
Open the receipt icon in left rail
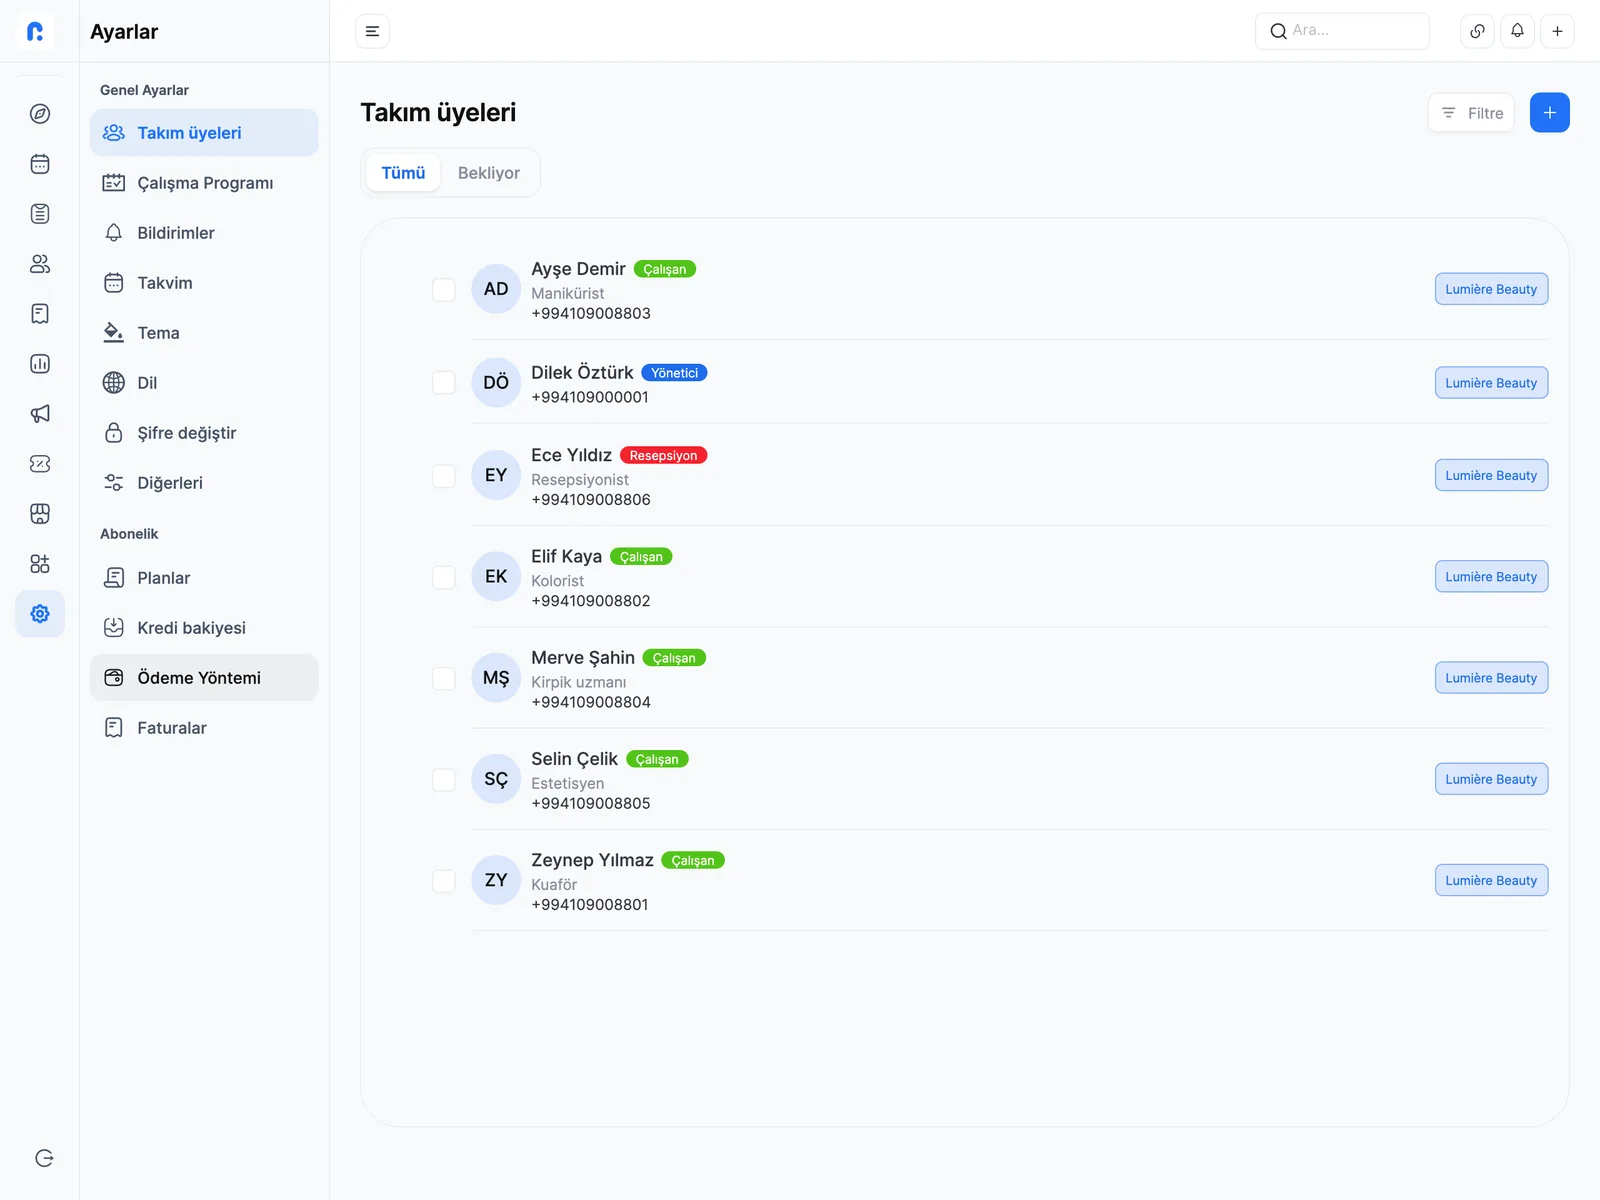40,314
